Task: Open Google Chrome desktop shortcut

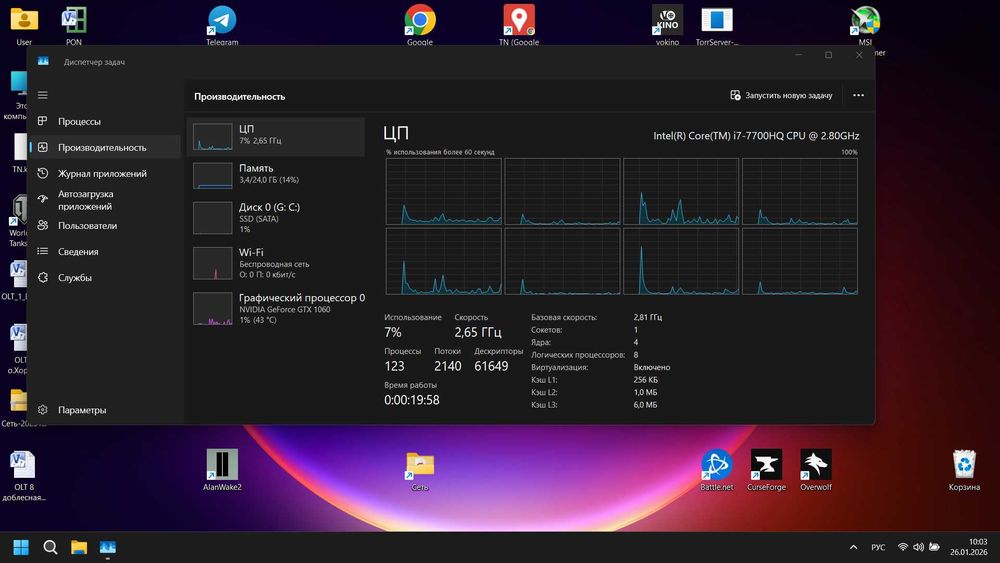Action: pyautogui.click(x=420, y=25)
